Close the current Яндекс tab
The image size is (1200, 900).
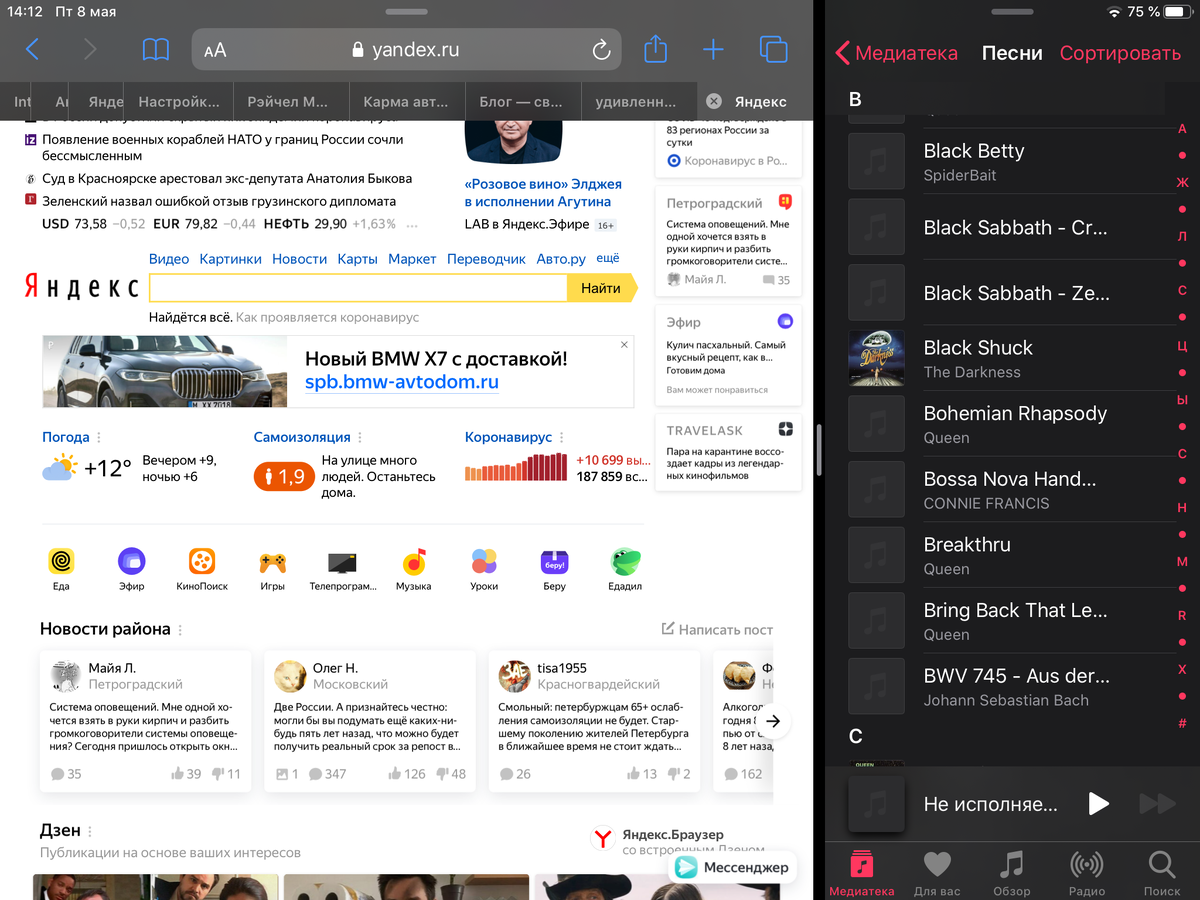point(713,101)
